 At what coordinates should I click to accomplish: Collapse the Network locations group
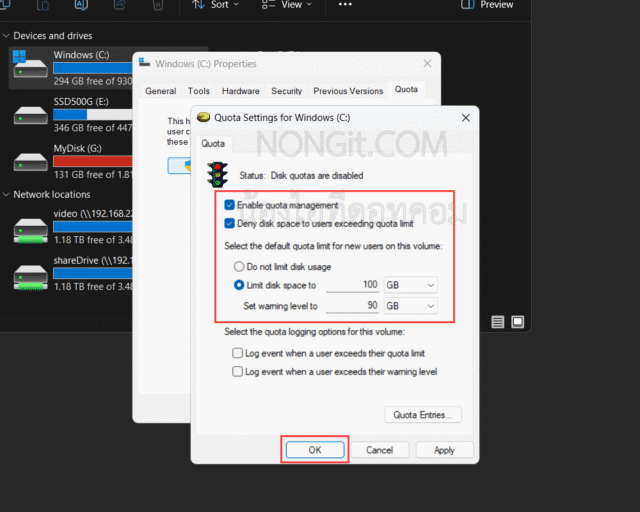(x=6, y=194)
